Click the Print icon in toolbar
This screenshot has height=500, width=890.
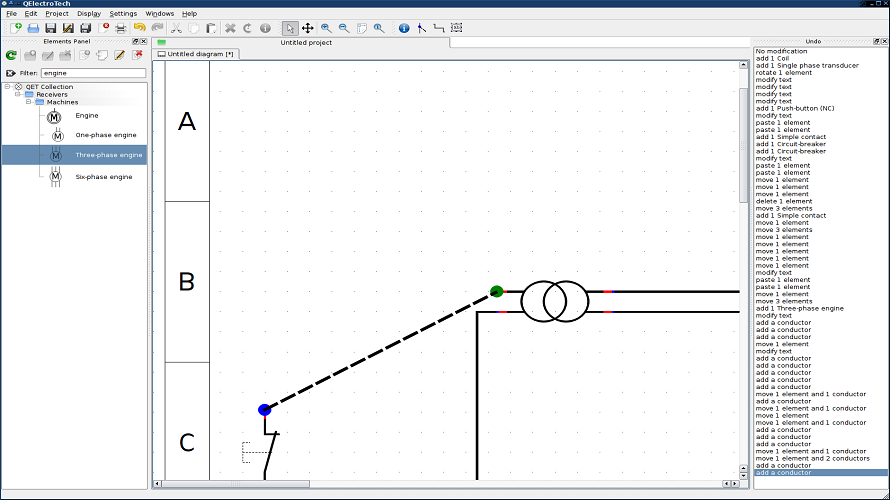point(121,28)
